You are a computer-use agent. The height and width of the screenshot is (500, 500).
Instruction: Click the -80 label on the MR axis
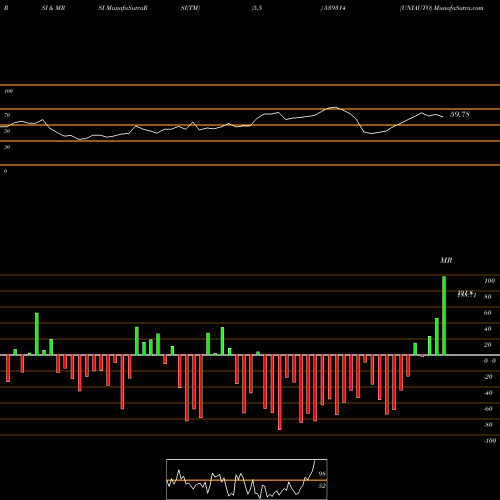[488, 425]
